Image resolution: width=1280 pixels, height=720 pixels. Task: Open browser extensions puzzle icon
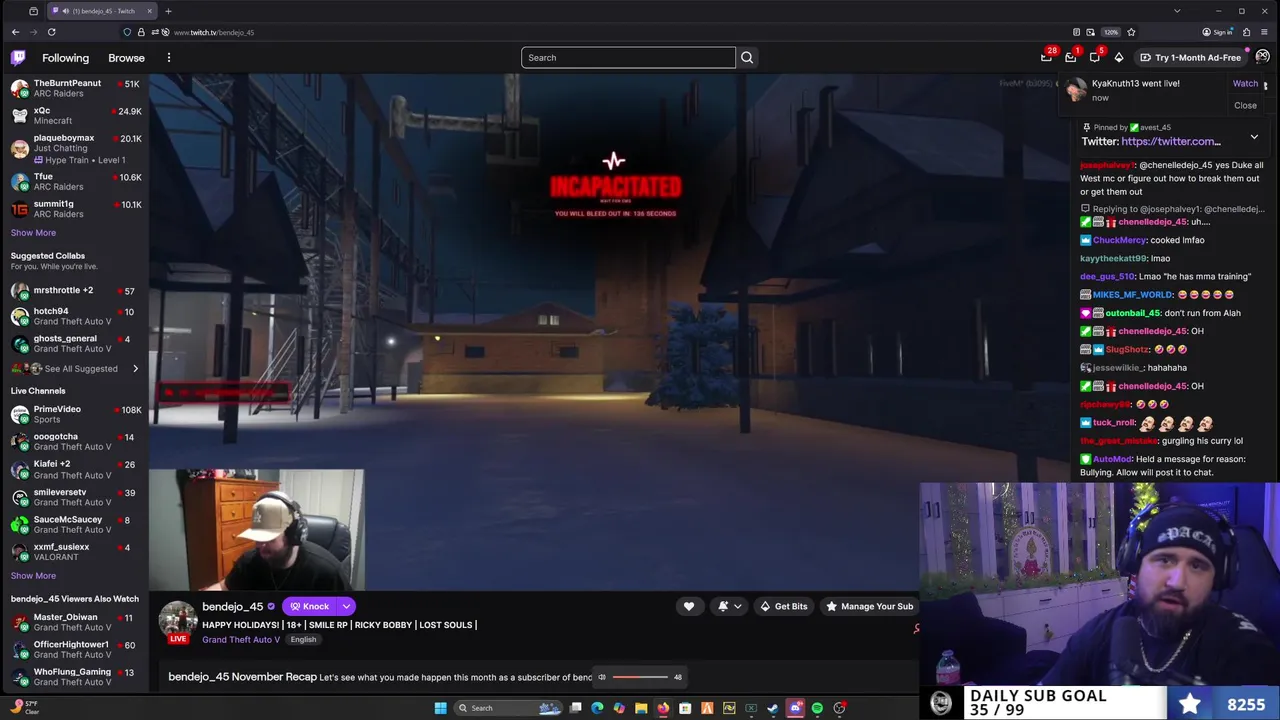(x=1246, y=32)
